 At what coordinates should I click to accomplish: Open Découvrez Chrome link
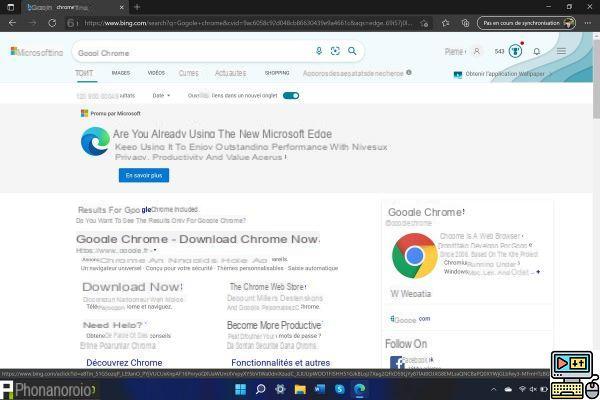coord(124,362)
